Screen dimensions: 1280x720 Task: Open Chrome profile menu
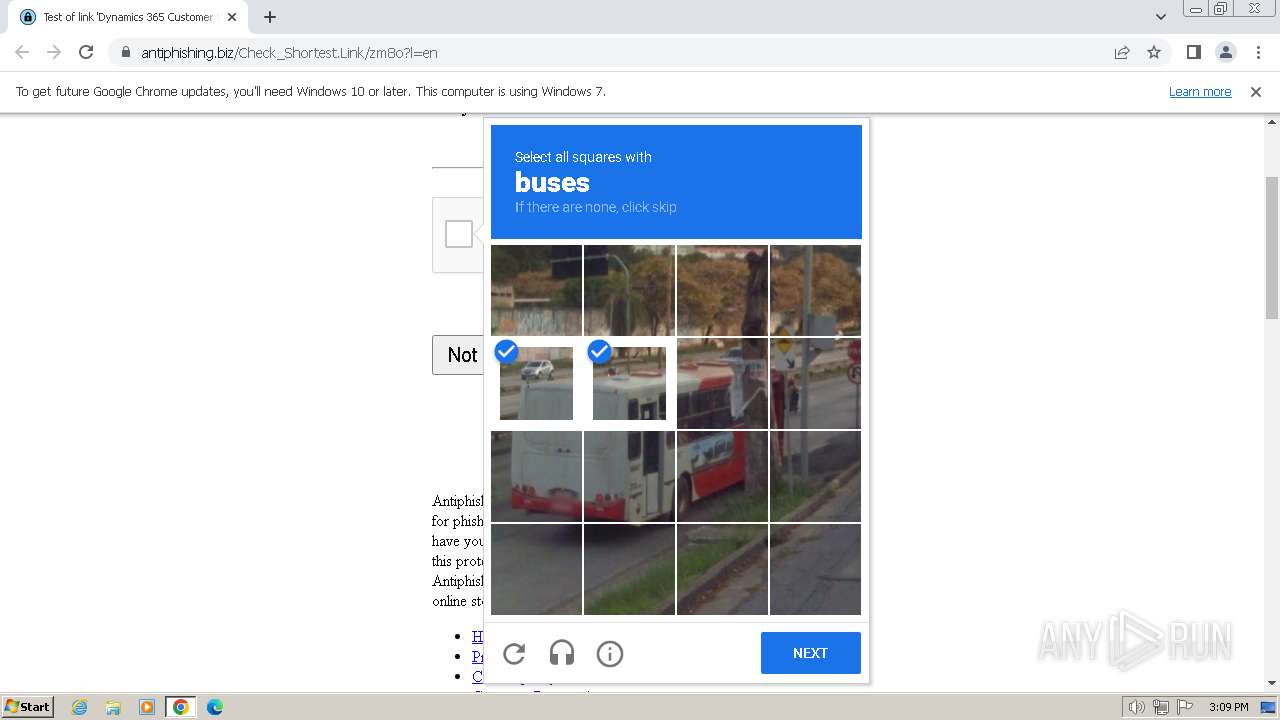(1225, 52)
